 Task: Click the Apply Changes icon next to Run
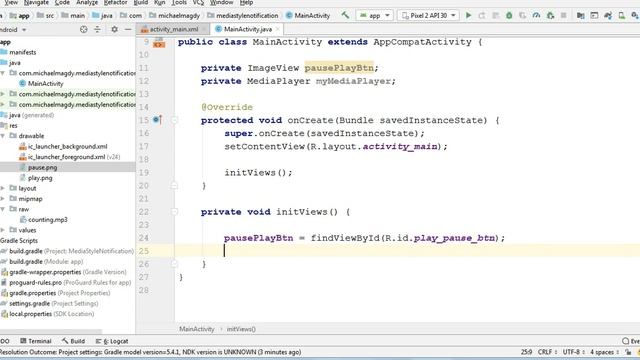[482, 16]
